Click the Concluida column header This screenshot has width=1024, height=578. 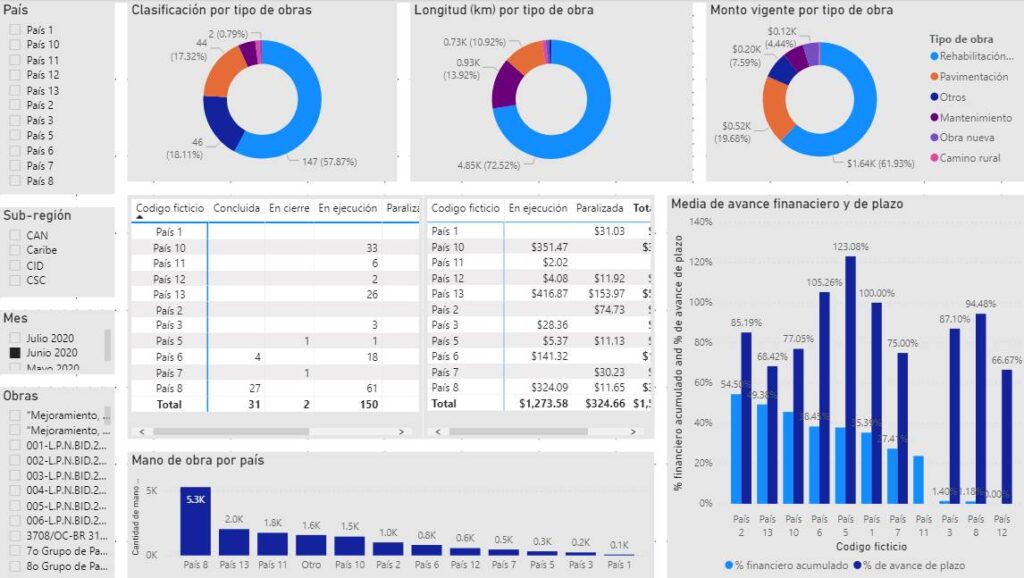[236, 208]
